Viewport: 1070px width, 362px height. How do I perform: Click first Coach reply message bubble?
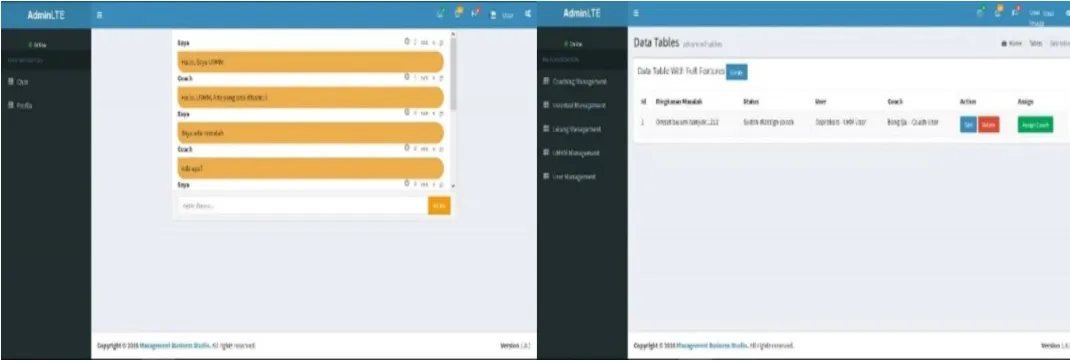click(310, 98)
